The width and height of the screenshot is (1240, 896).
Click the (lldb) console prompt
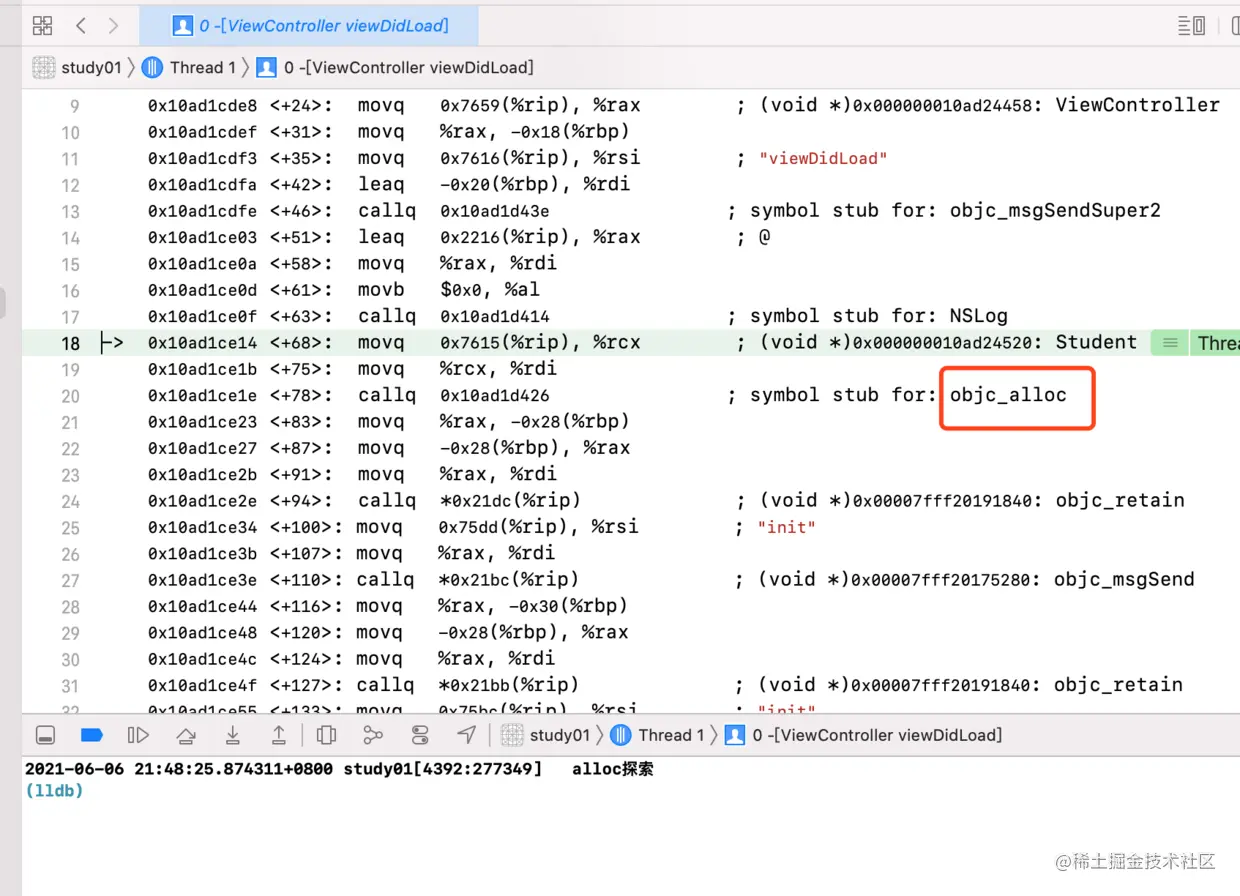click(x=53, y=790)
